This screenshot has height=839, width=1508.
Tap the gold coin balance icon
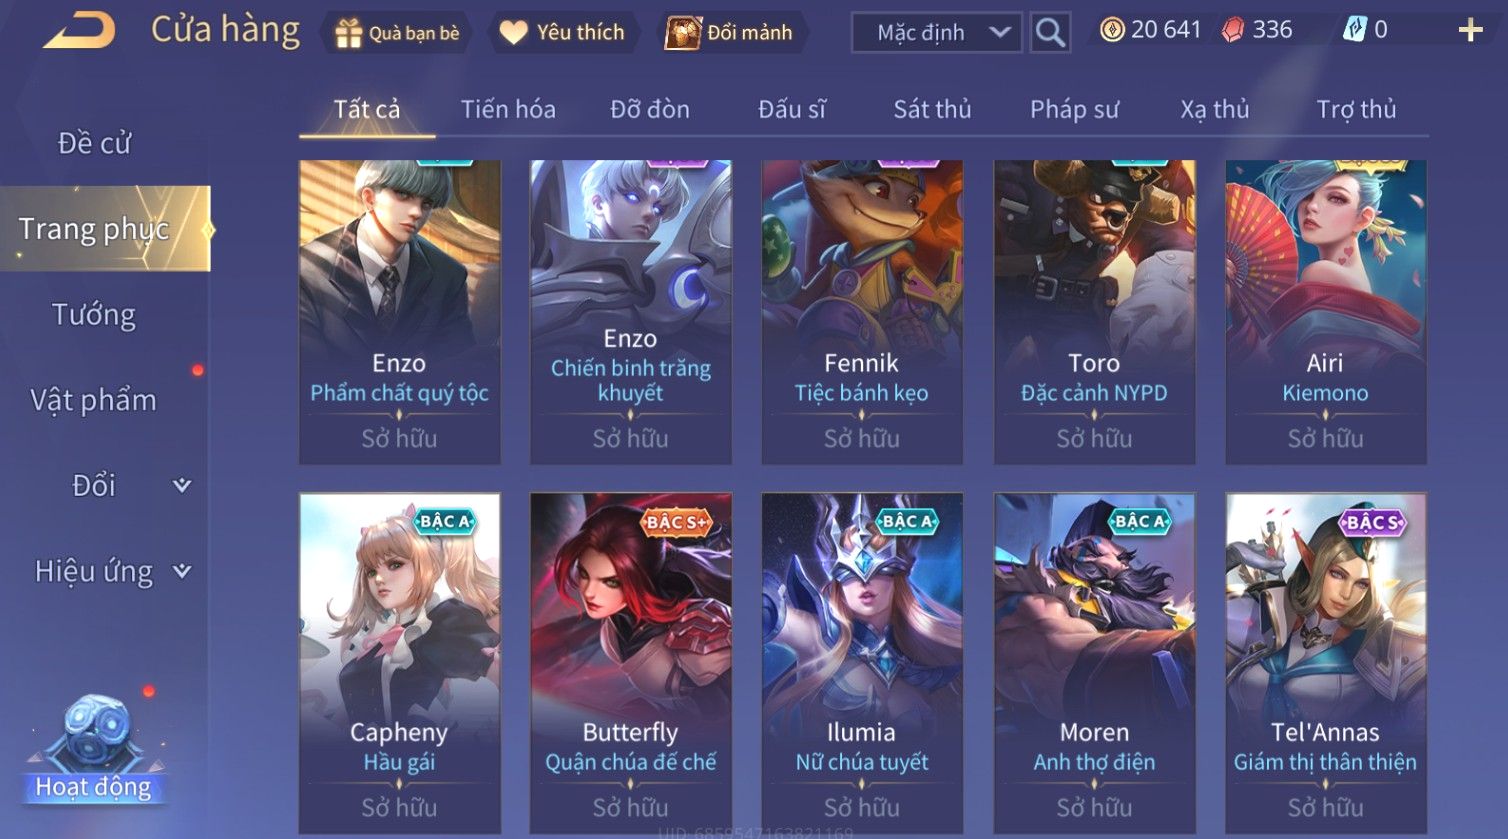(1112, 30)
